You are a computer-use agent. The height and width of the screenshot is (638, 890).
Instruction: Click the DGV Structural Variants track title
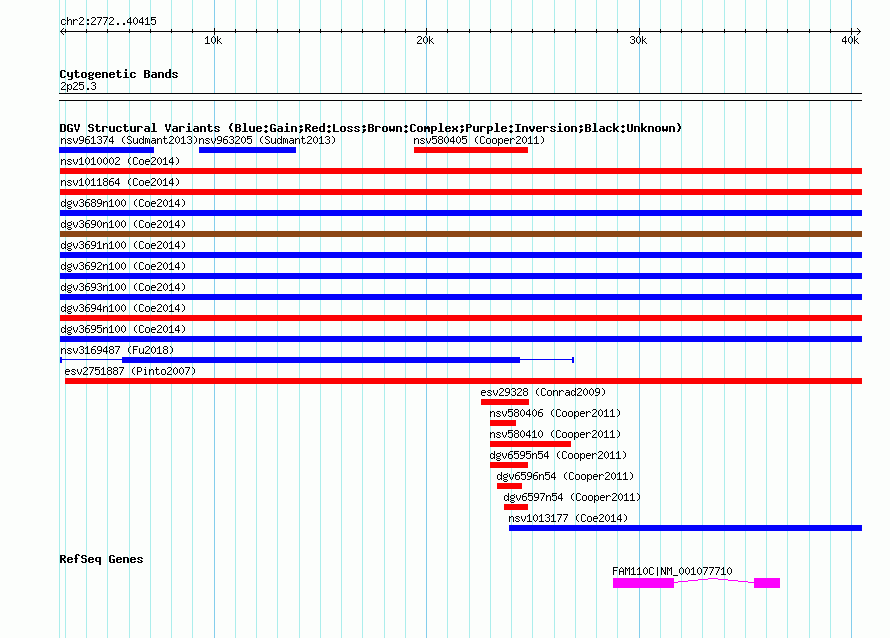pos(371,128)
